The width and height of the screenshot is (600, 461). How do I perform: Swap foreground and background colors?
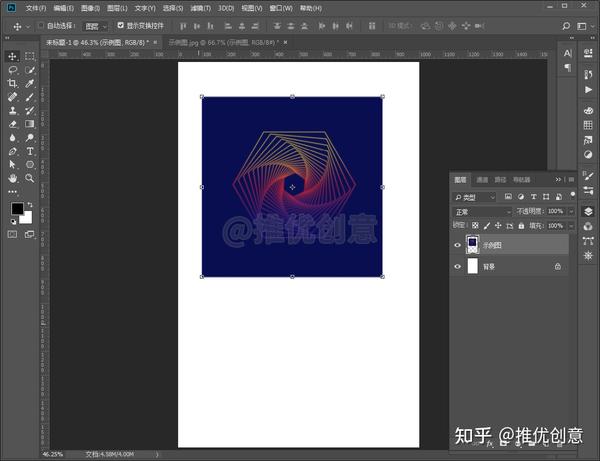[30, 205]
